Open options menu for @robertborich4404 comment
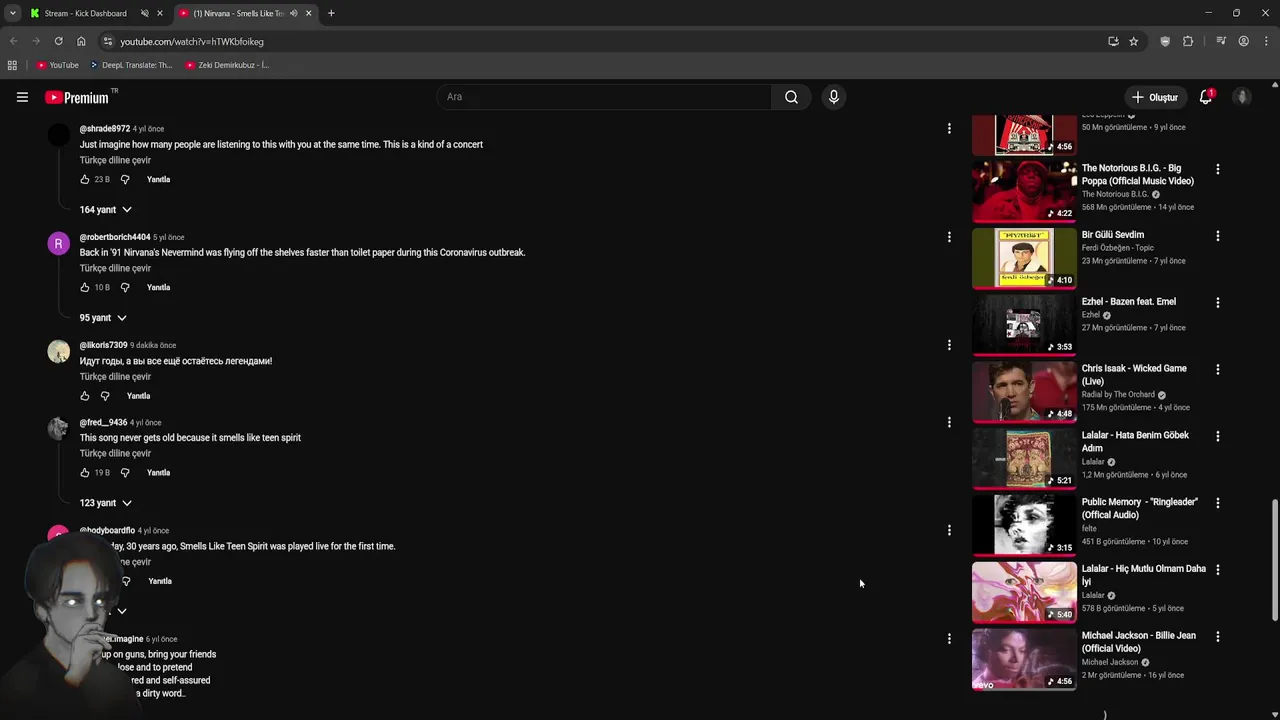The height and width of the screenshot is (720, 1280). [x=949, y=237]
